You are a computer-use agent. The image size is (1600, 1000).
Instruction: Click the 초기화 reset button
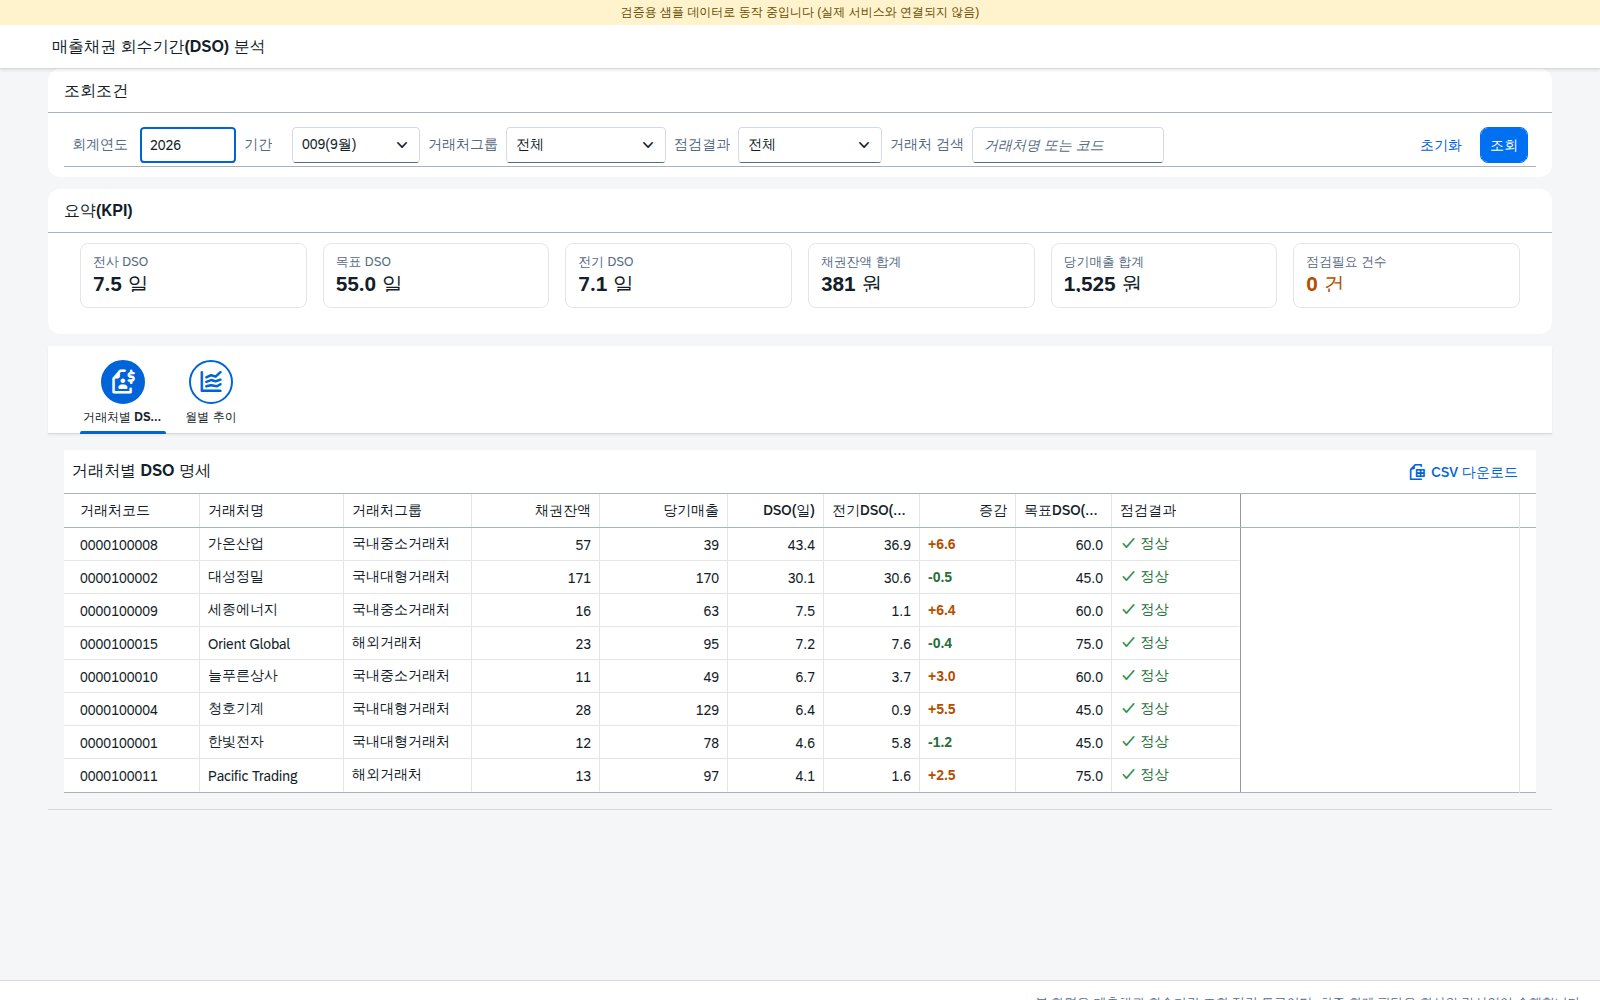(x=1441, y=145)
